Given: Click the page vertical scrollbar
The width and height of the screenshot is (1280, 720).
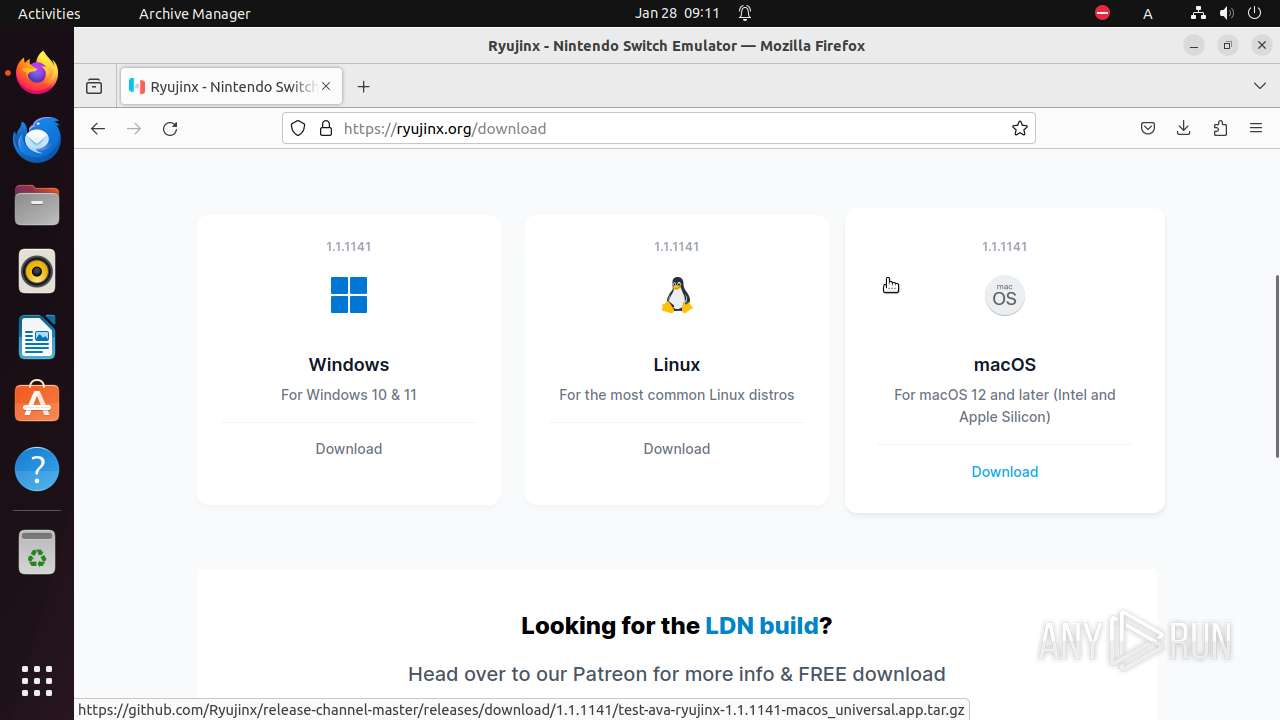Looking at the screenshot, I should [x=1275, y=366].
